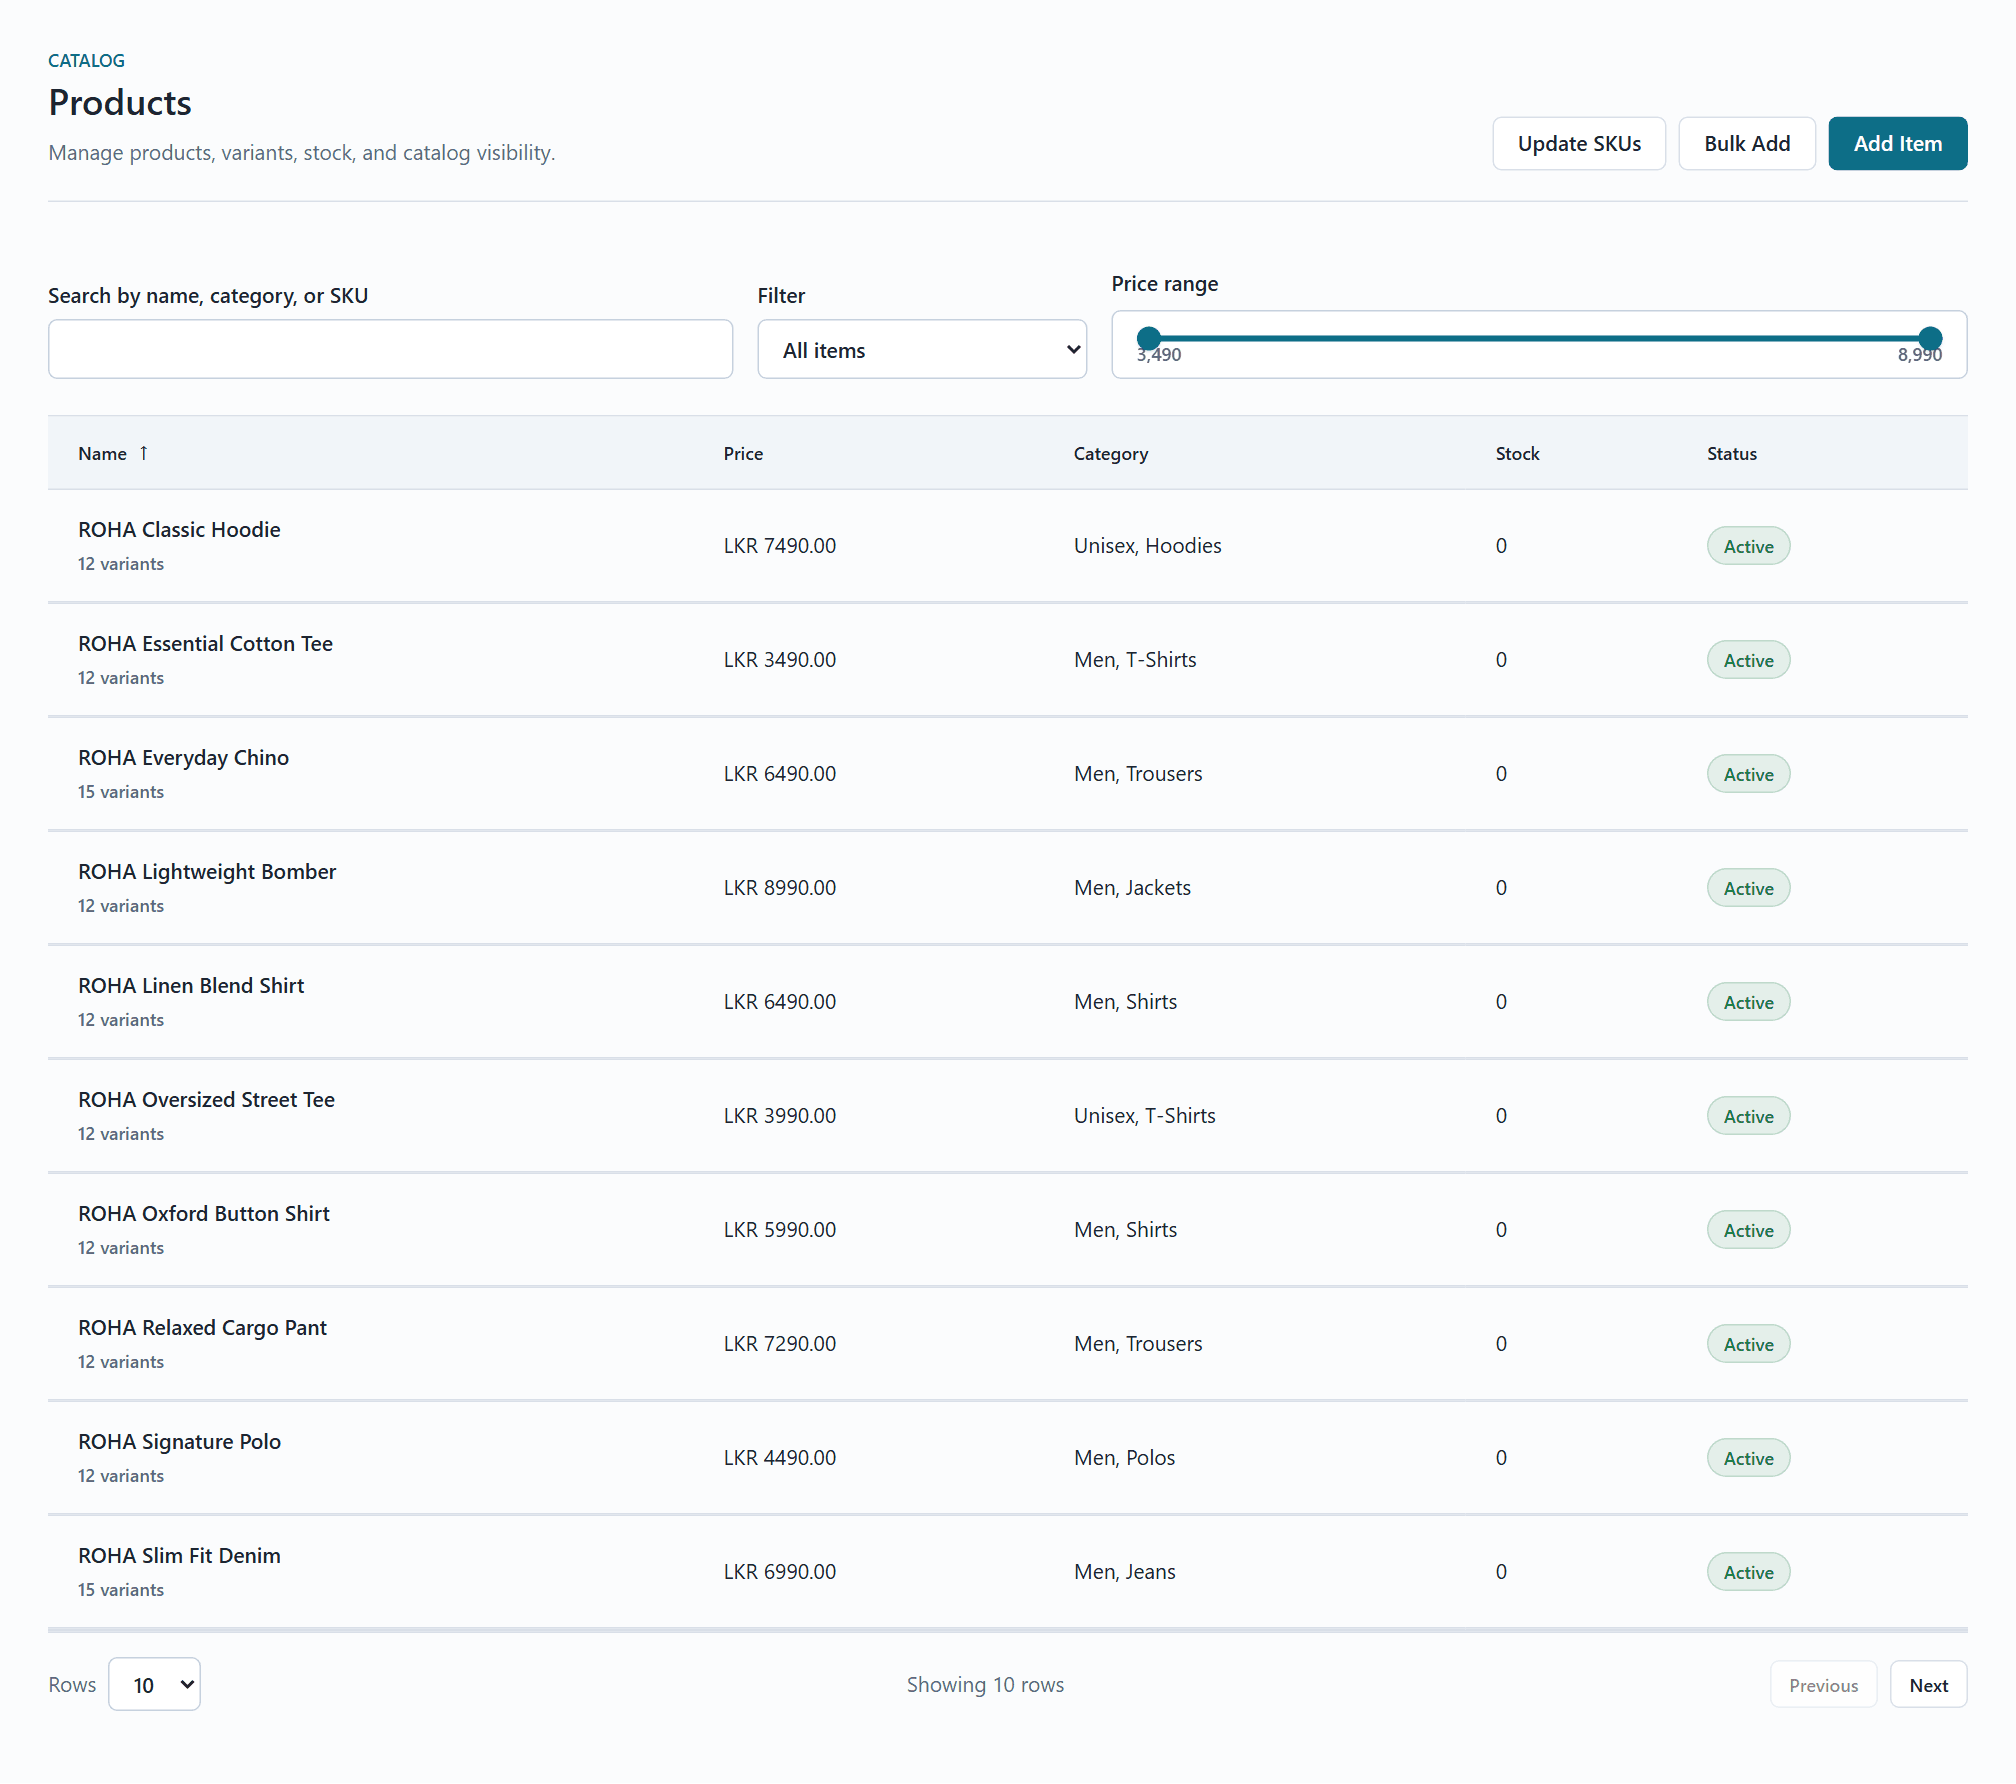Open the ROHA Lightweight Bomber row
Viewport: 2016px width, 1784px height.
point(1007,887)
